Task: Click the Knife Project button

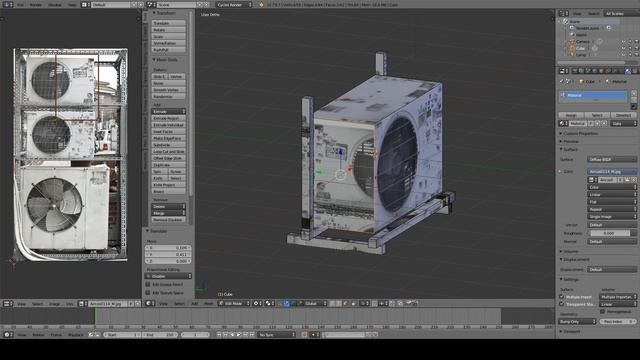Action: pyautogui.click(x=169, y=184)
